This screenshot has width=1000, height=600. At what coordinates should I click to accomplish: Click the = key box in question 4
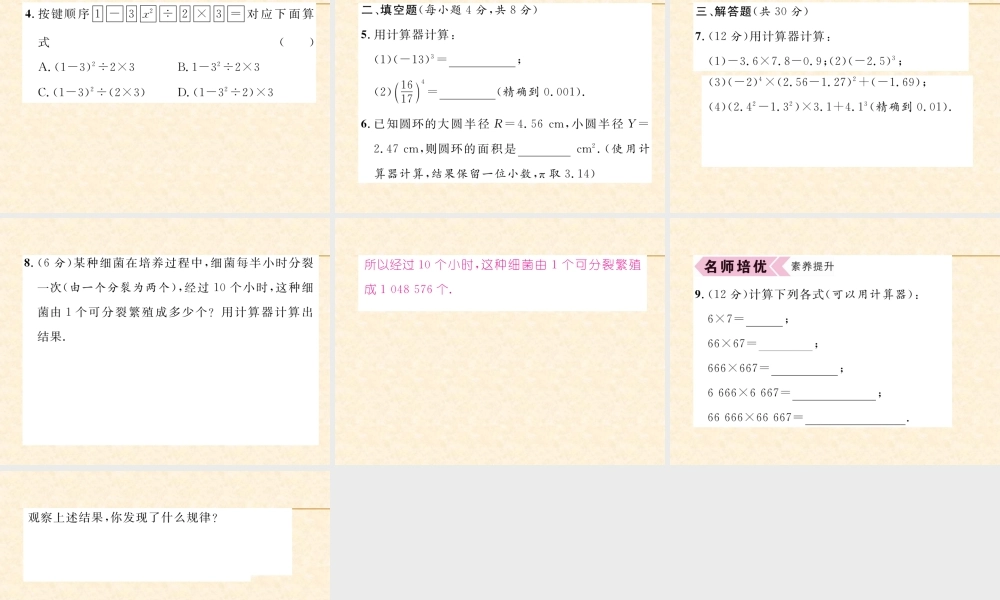point(235,14)
